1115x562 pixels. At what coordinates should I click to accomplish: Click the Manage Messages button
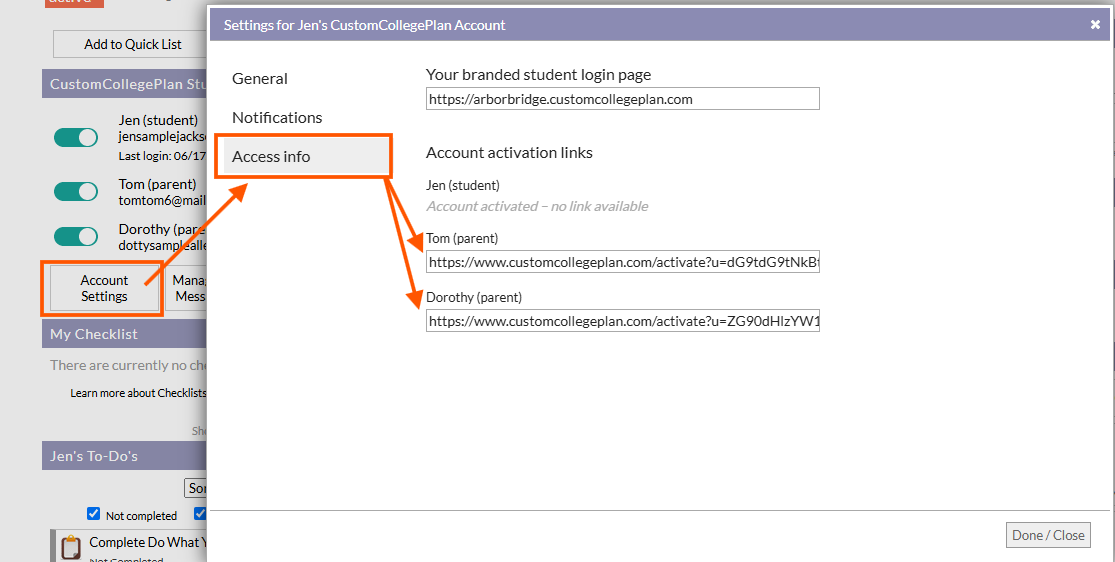coord(188,288)
